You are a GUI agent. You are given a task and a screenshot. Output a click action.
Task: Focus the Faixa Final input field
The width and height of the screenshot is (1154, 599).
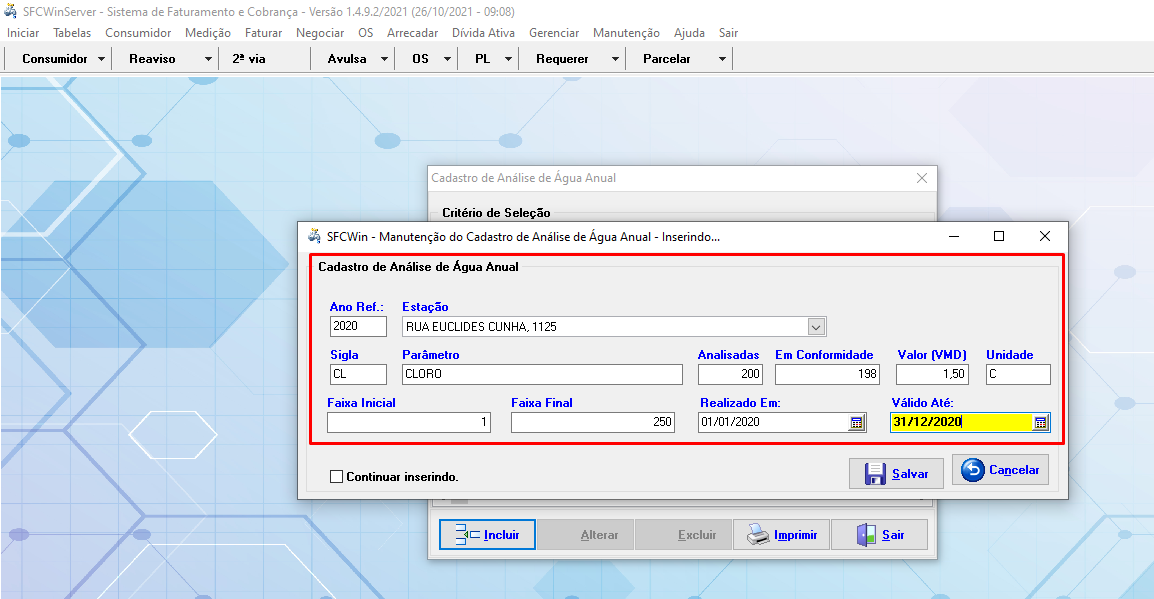coord(593,423)
